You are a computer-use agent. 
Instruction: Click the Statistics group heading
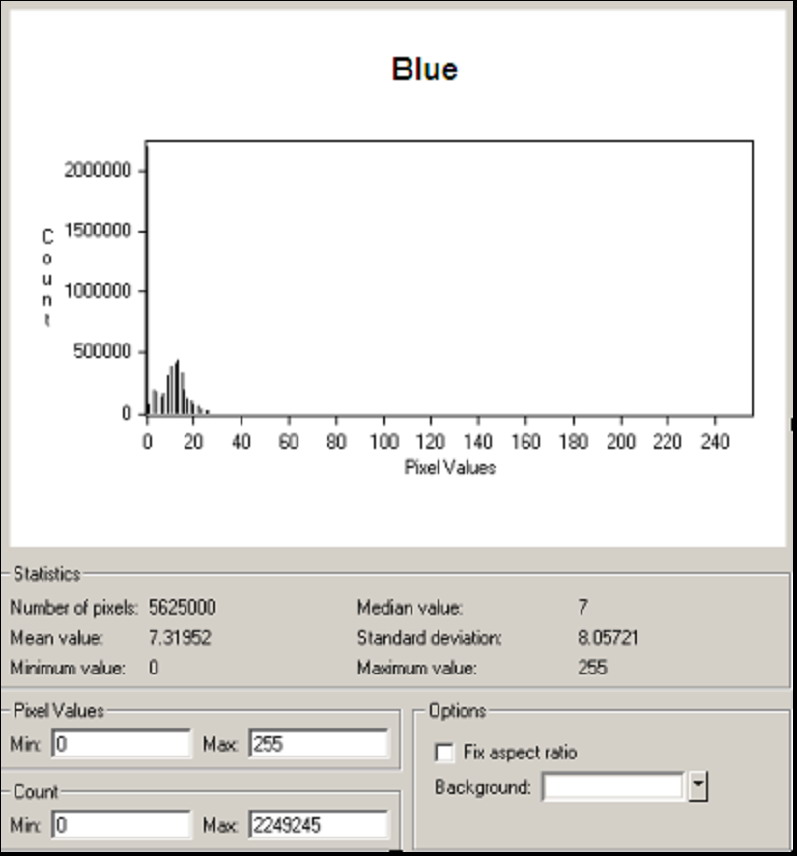click(47, 574)
